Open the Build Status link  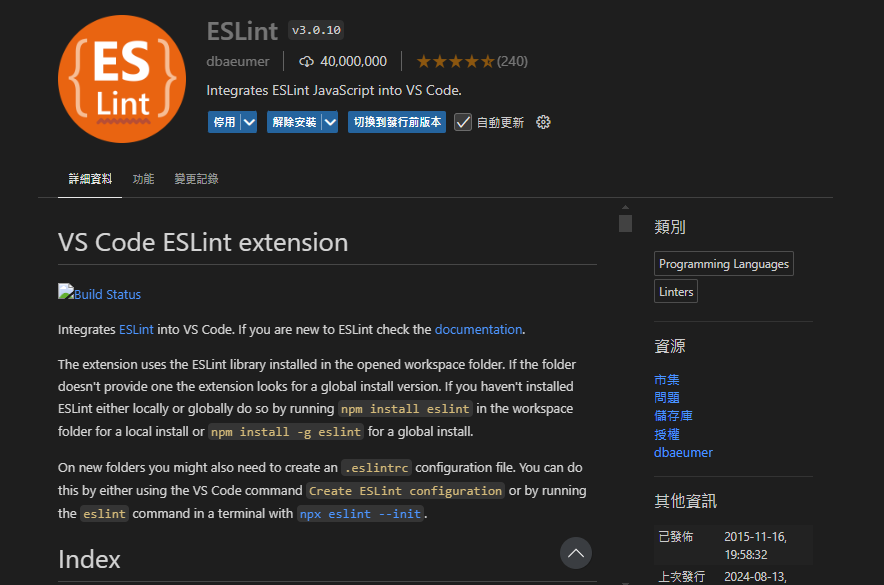click(107, 294)
